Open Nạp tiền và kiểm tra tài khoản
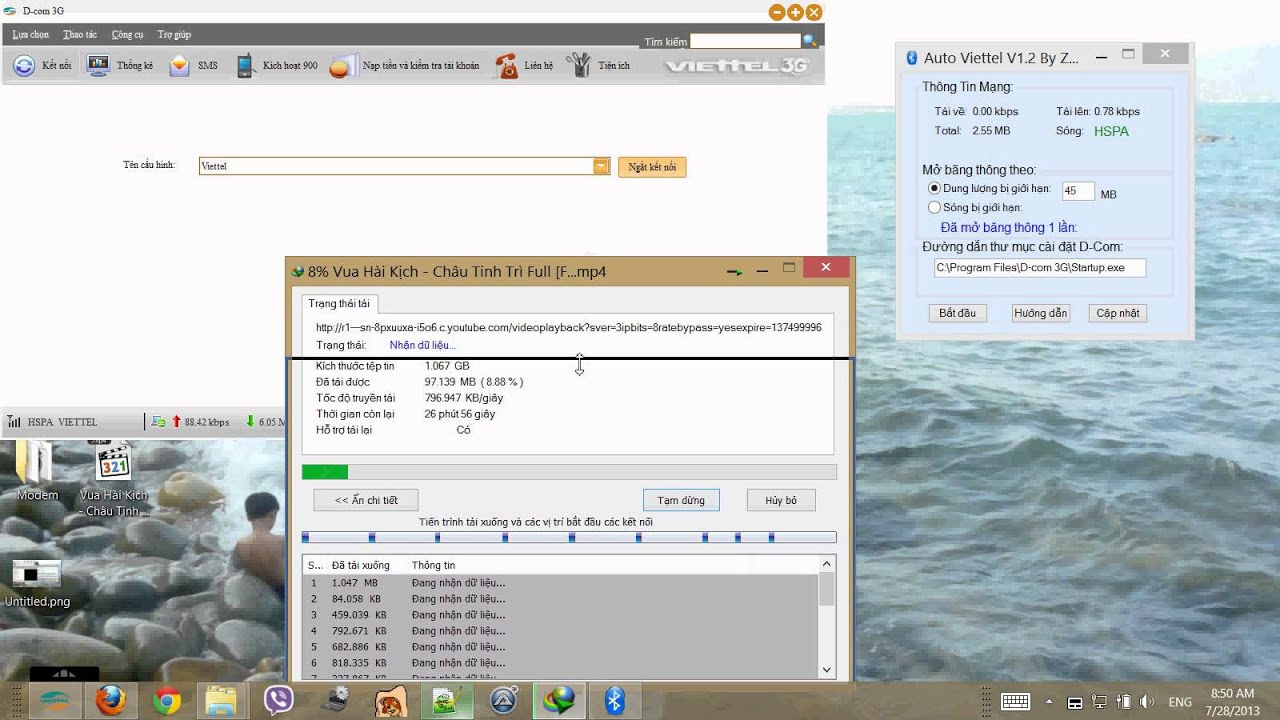Viewport: 1280px width, 720px height. 404,66
